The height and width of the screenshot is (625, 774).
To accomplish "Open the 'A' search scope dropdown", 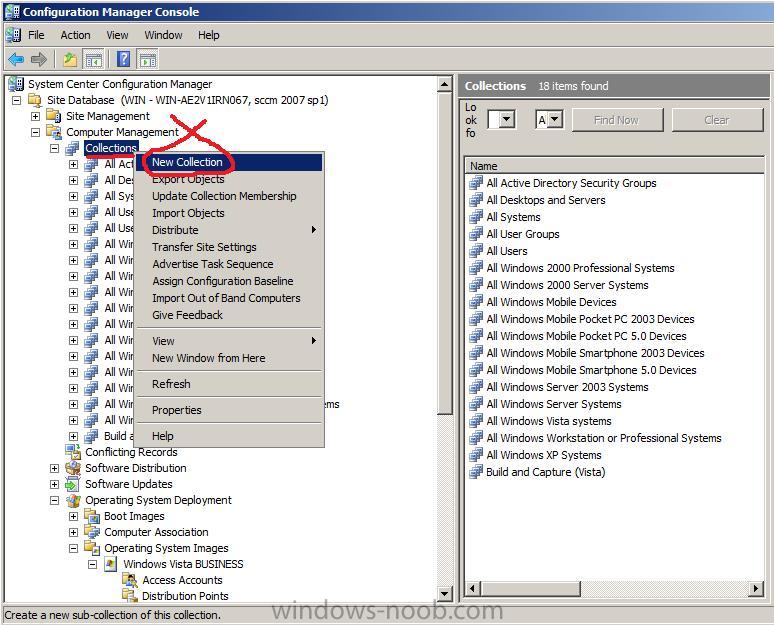I will [x=555, y=119].
